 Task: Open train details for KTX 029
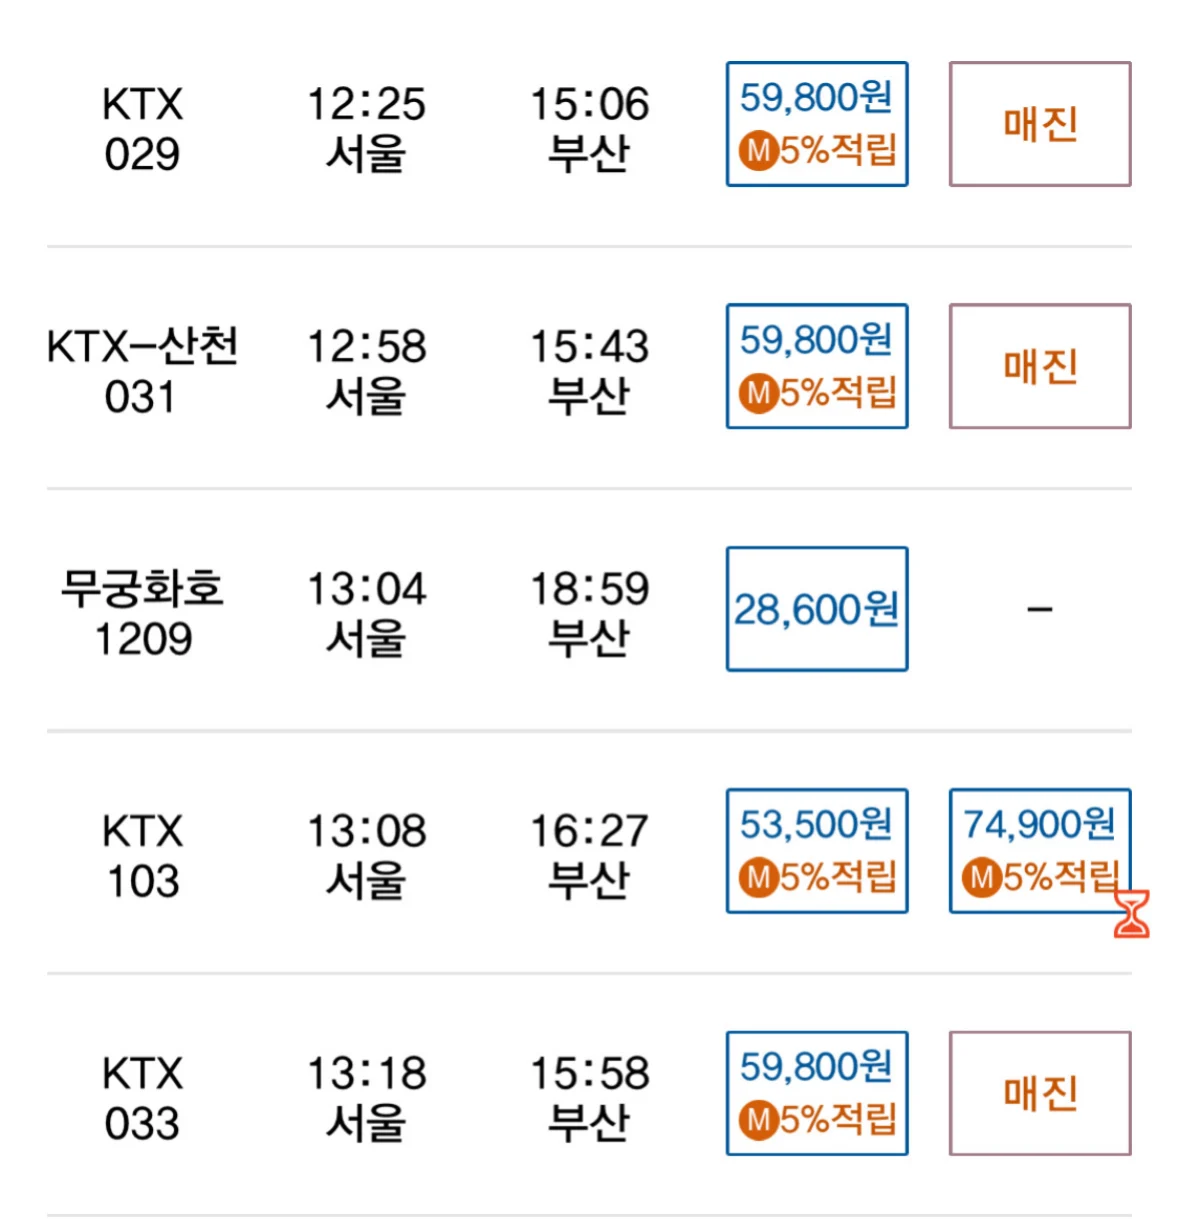point(142,129)
